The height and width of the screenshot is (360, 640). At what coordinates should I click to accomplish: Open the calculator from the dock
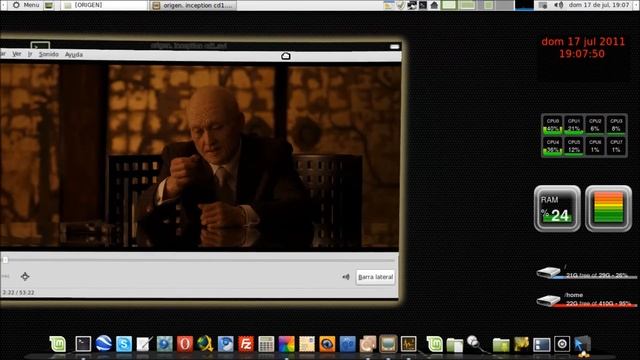pos(266,344)
